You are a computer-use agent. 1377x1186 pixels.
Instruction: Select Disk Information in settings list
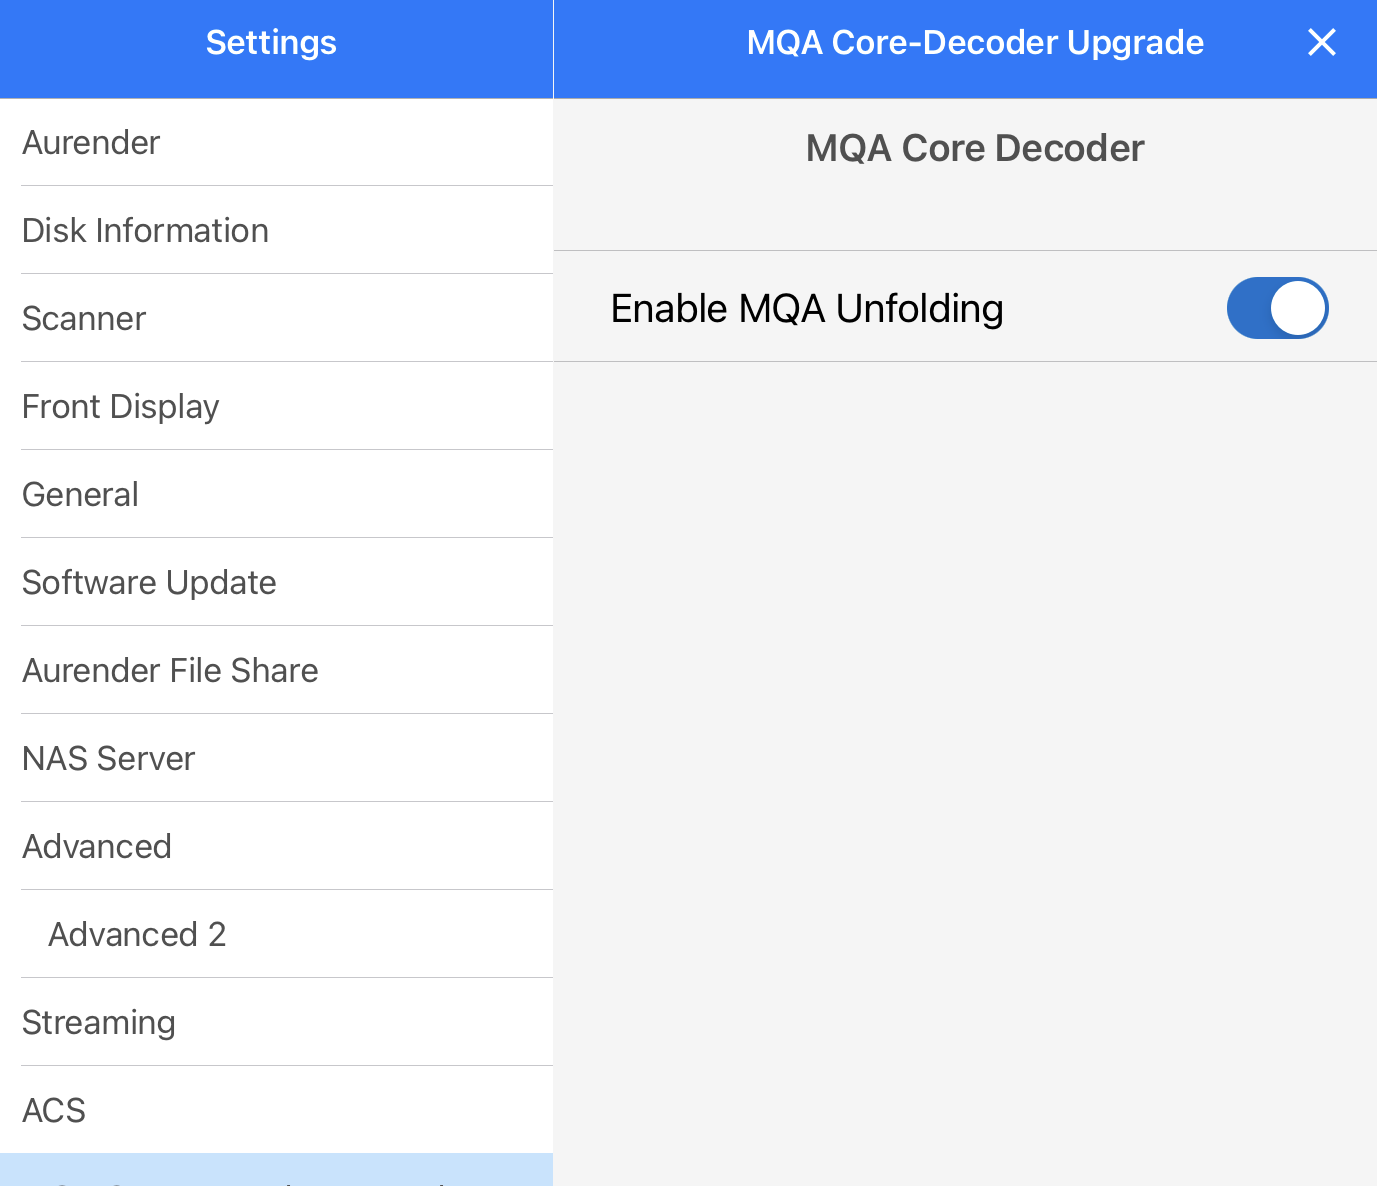[x=276, y=230]
